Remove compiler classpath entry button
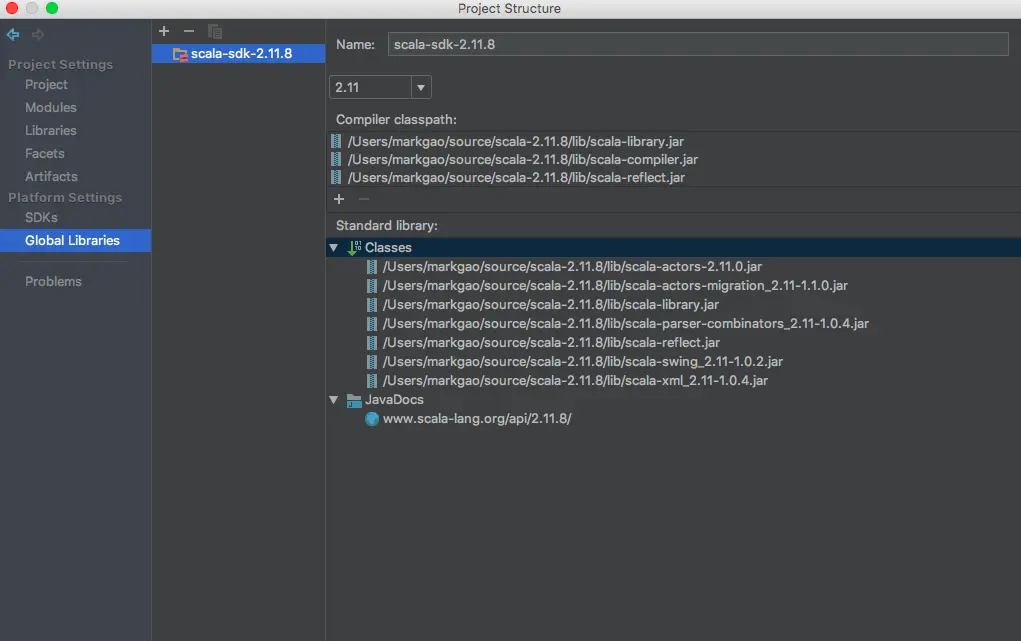The image size is (1021, 641). tap(364, 199)
